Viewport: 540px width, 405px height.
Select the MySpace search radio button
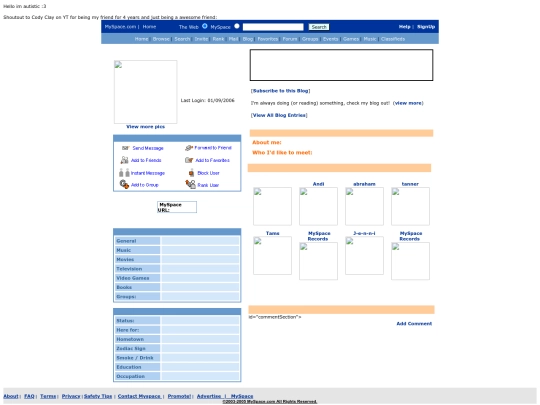[237, 26]
